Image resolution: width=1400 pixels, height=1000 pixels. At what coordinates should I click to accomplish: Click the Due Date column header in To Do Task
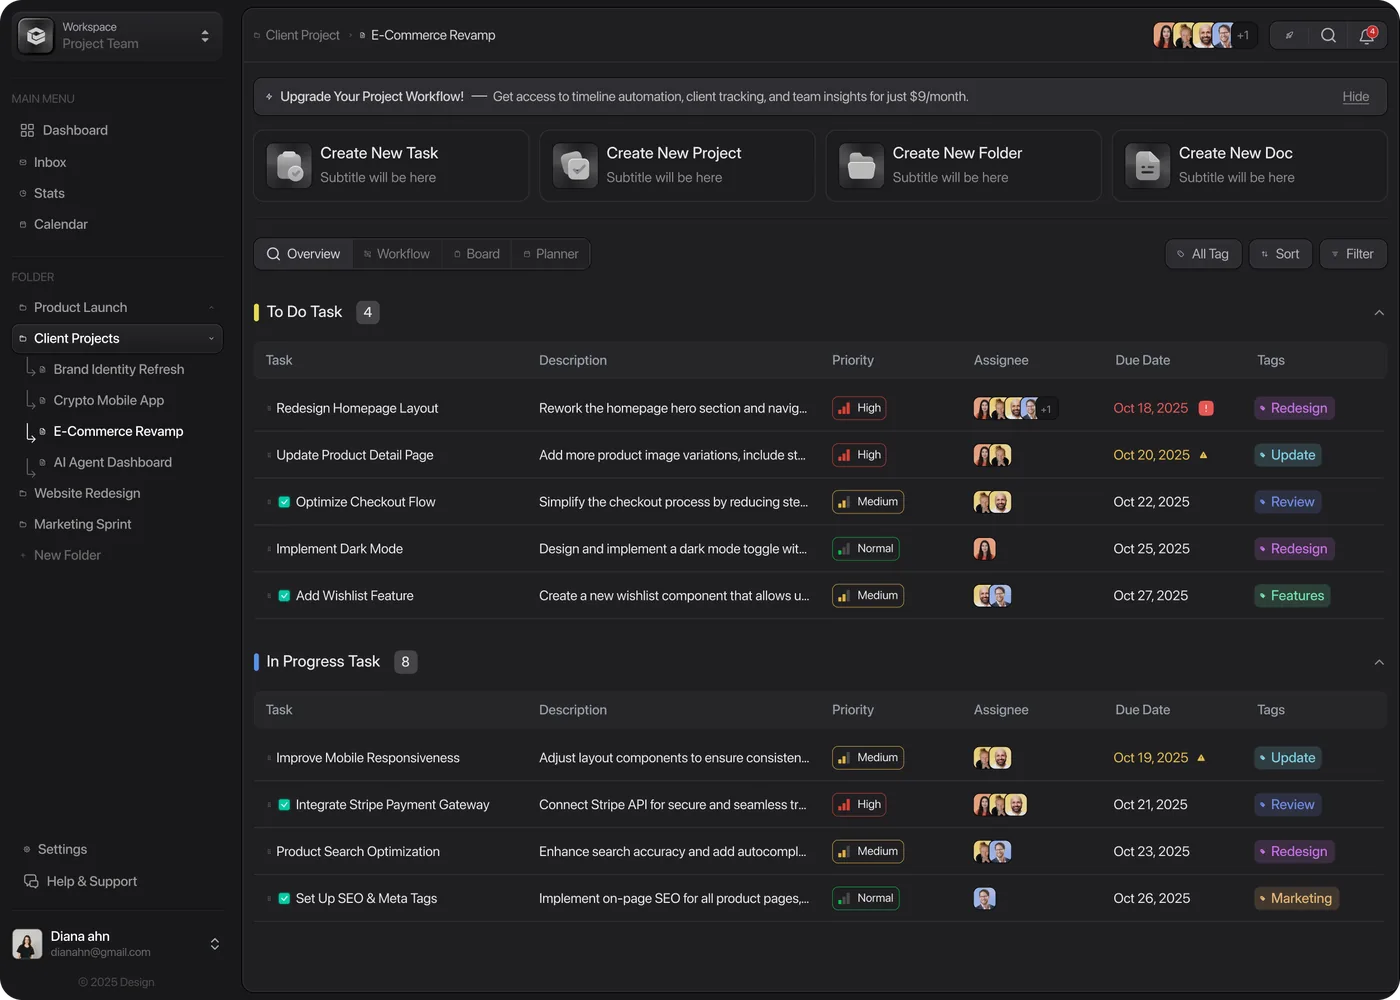pos(1142,360)
